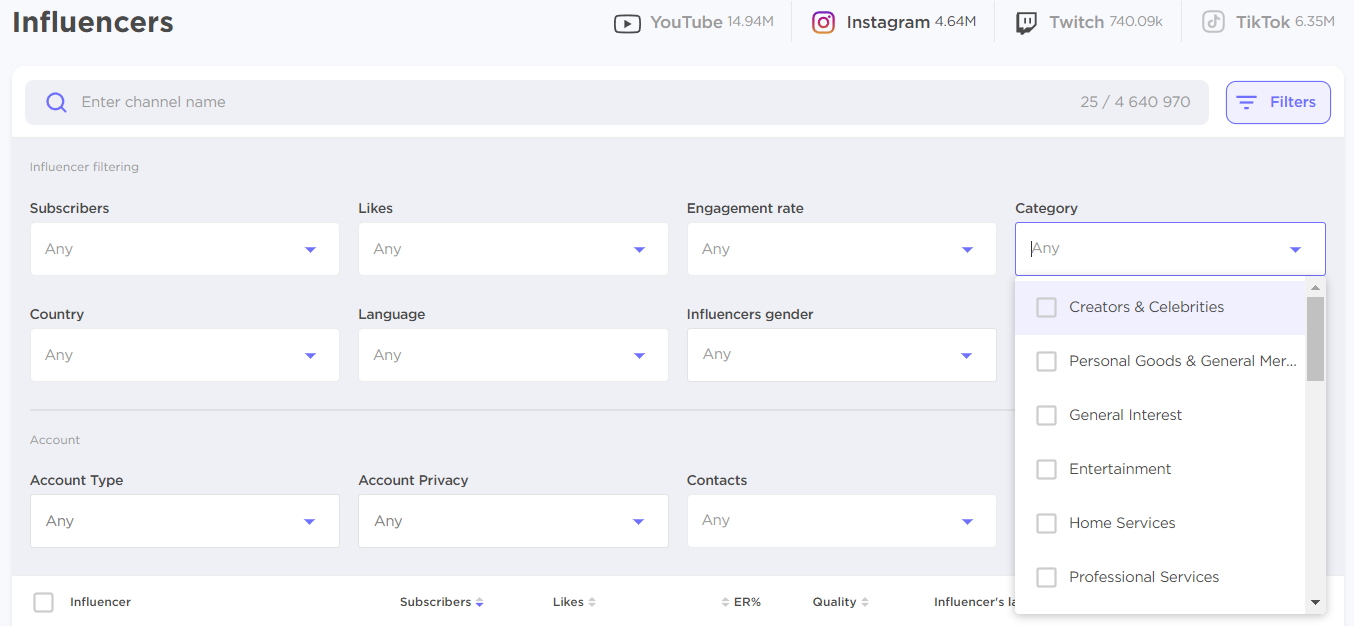Viewport: 1354px width, 626px height.
Task: Focus the Enter channel name search field
Action: [x=616, y=102]
